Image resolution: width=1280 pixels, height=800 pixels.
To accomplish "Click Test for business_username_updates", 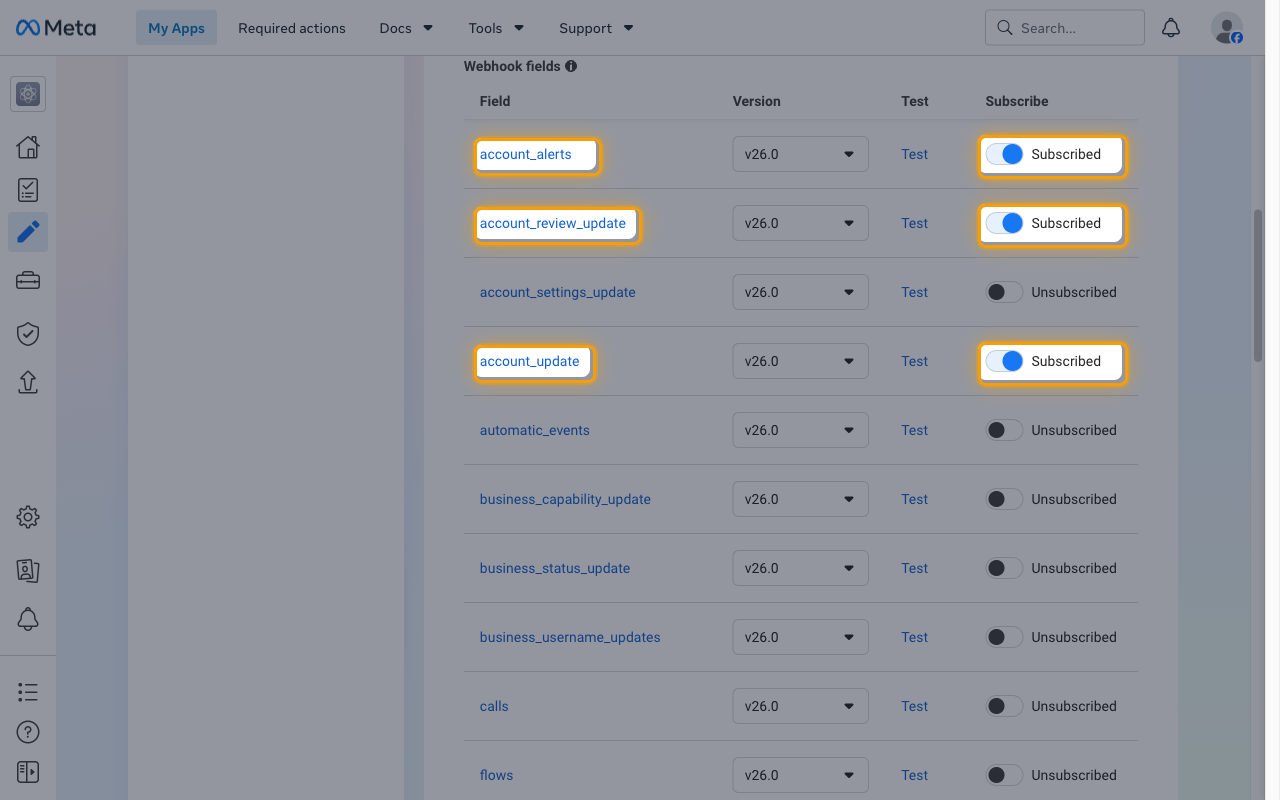I will (x=914, y=637).
